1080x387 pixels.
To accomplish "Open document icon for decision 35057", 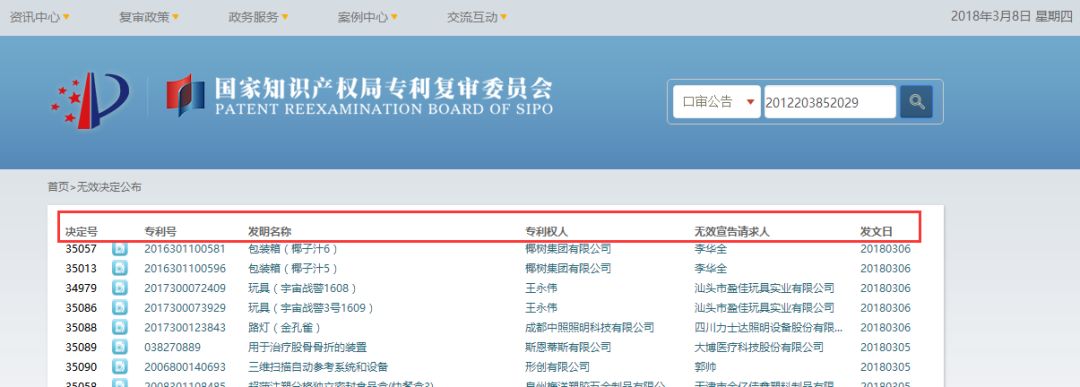I will (120, 249).
